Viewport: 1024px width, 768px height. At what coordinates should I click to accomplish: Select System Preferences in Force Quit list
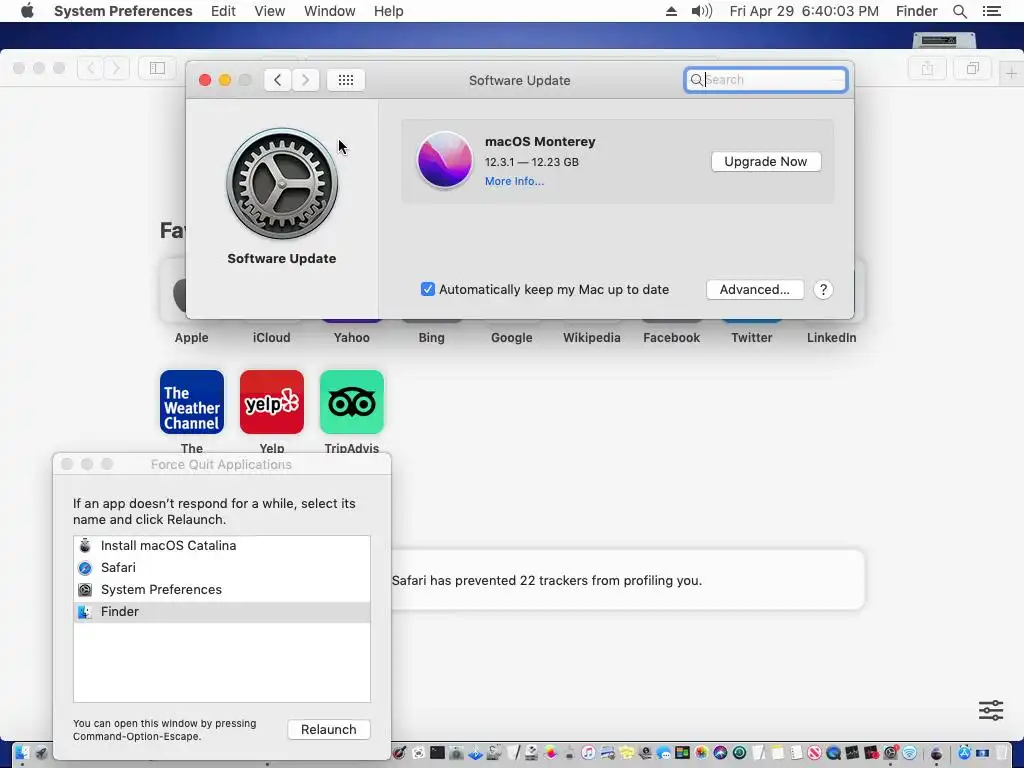[x=221, y=590]
